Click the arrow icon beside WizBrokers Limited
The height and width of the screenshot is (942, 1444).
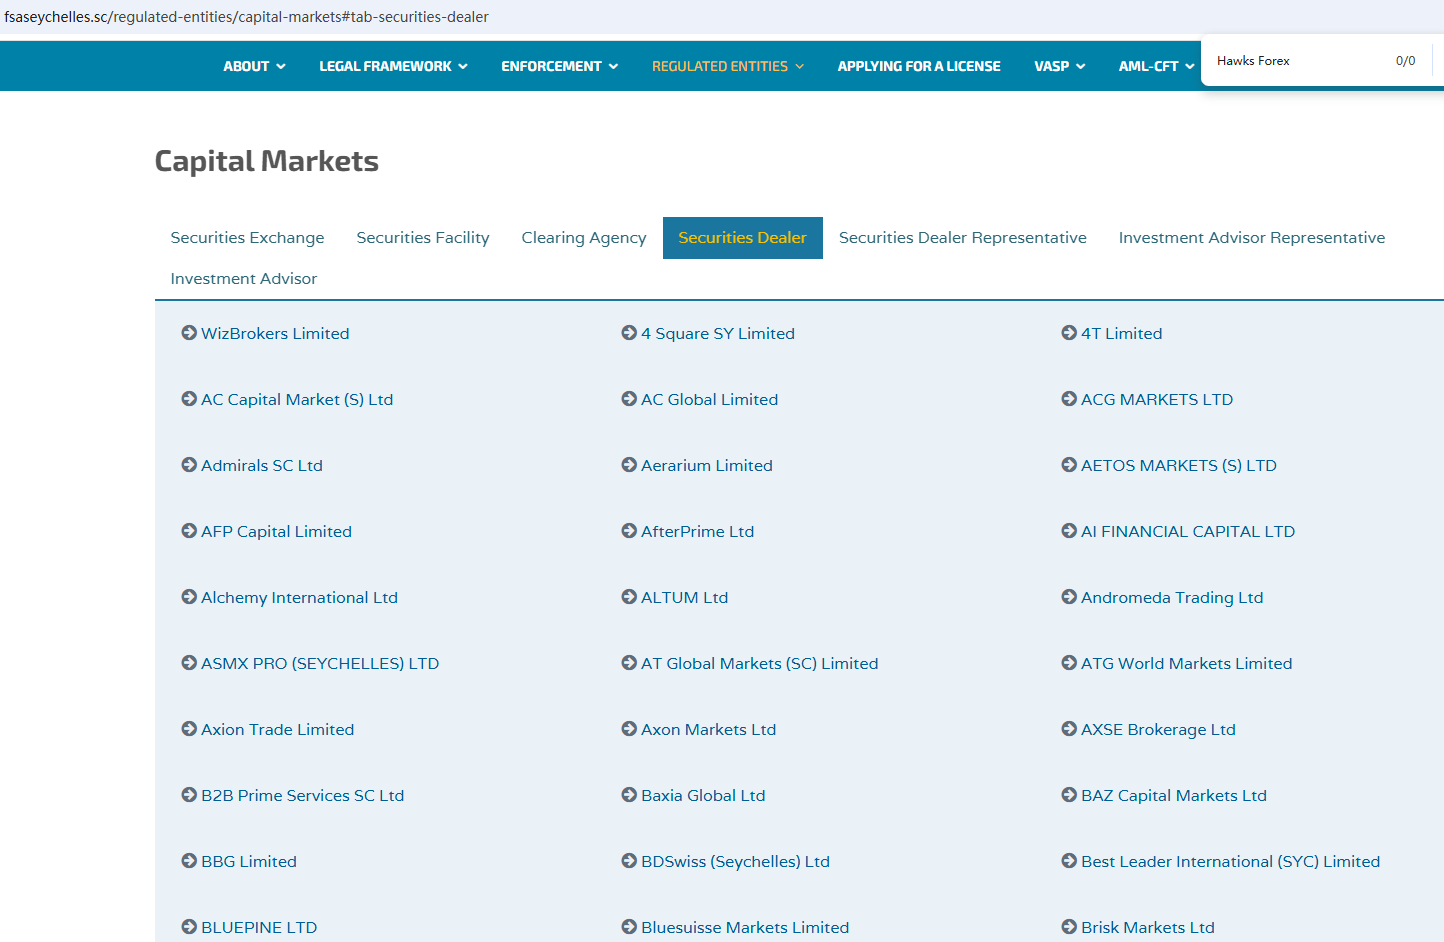click(189, 333)
